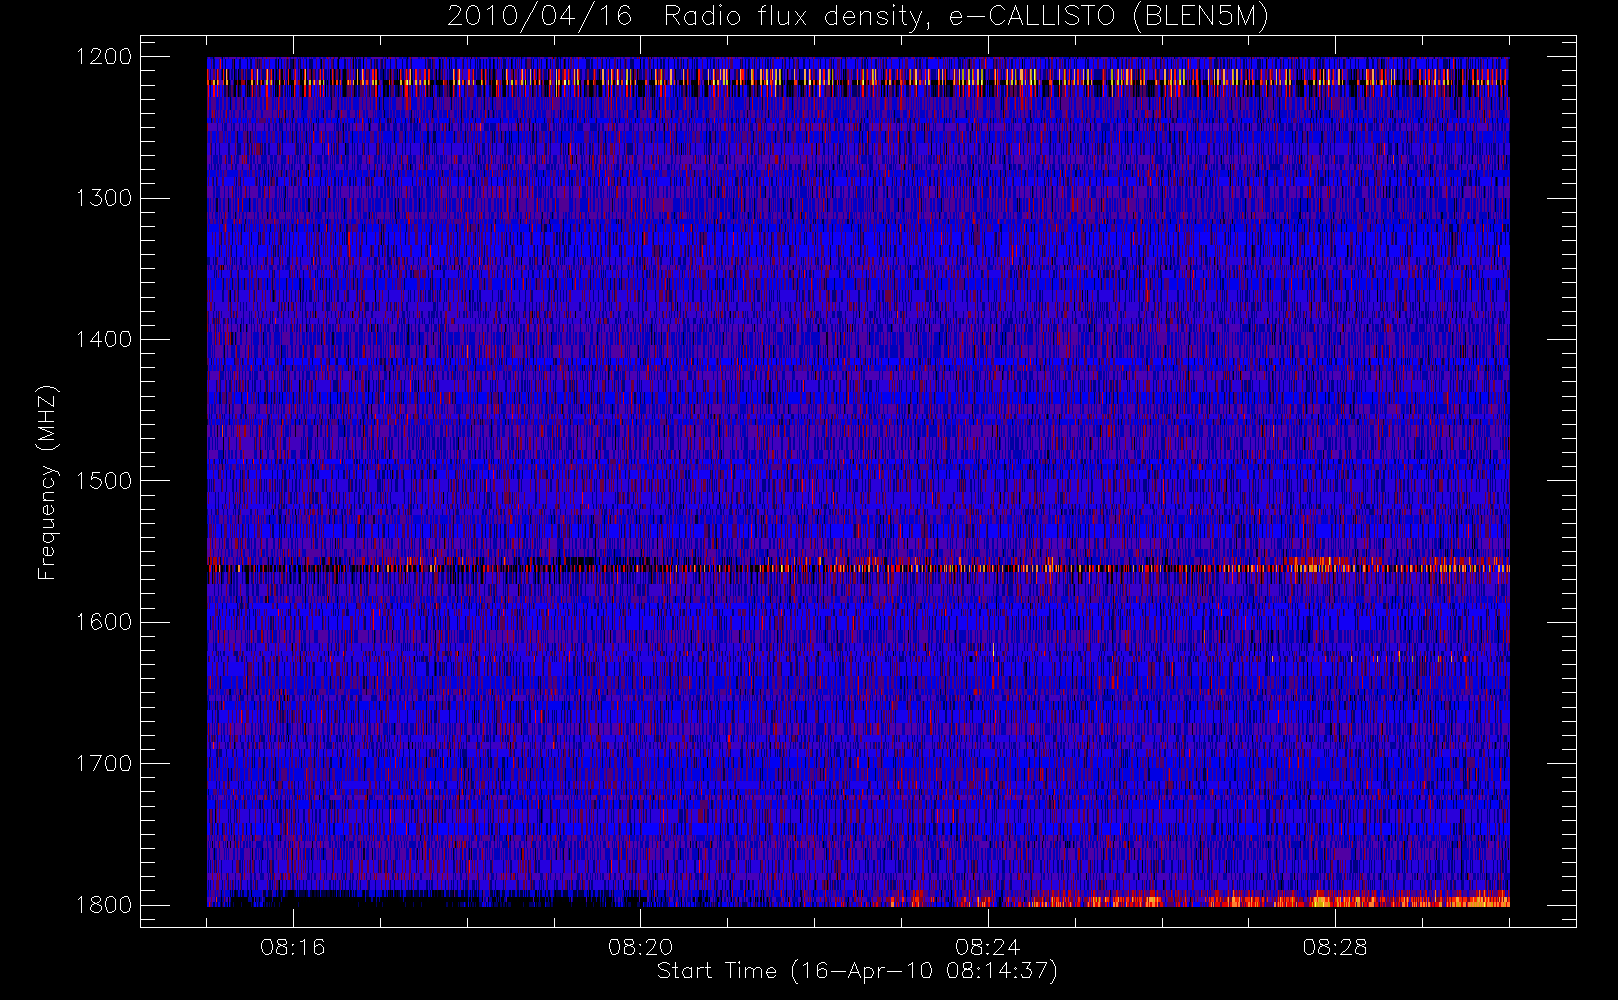Viewport: 1618px width, 1000px height.
Task: Click the plot title 'Radio flux density, e-CALLISTO (BLEN5M)'
Action: click(967, 17)
